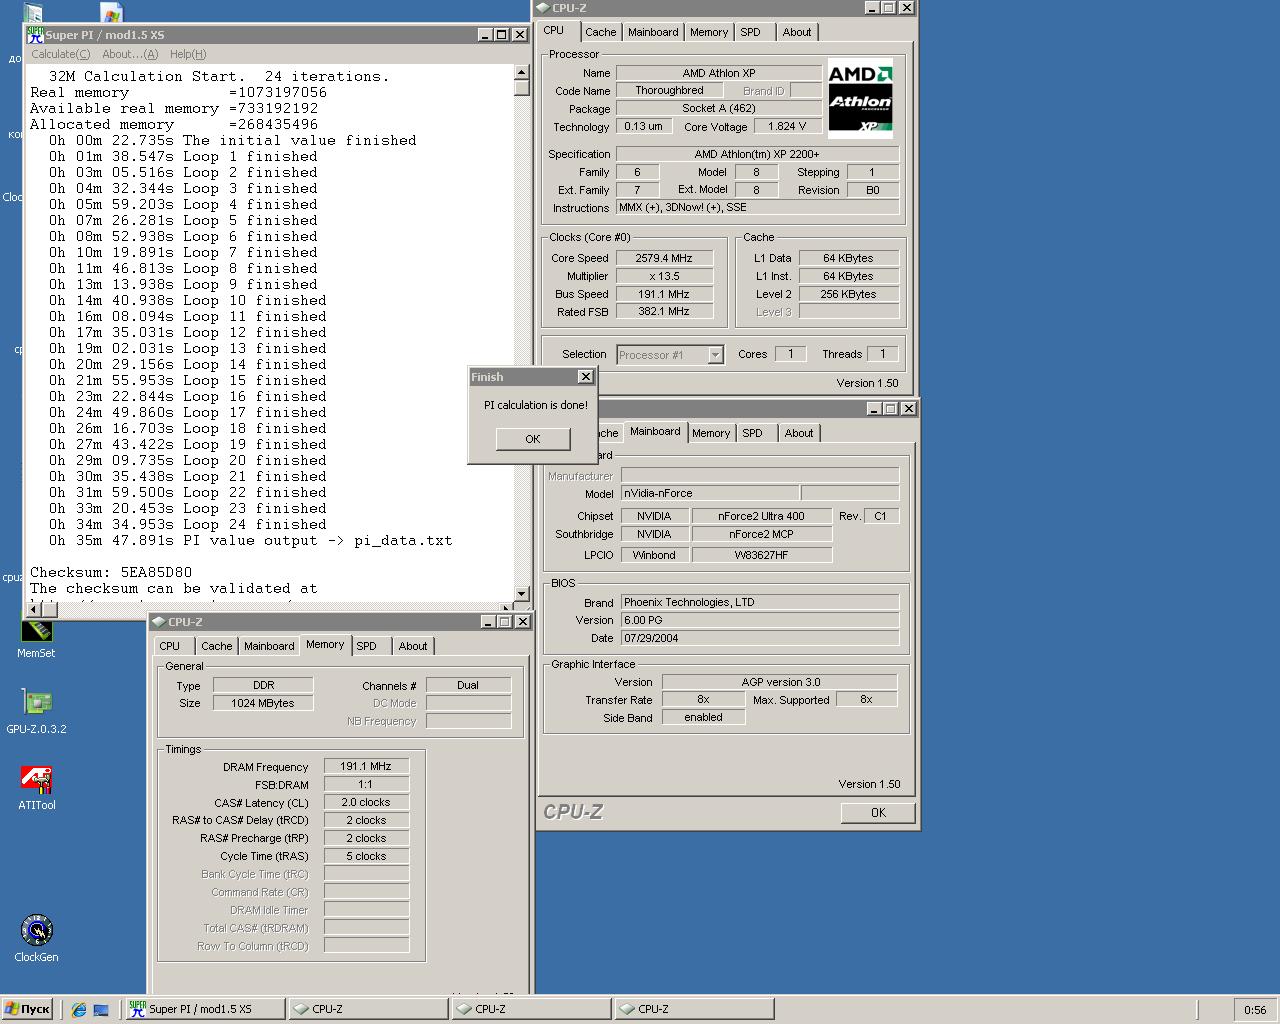Confirm the PI calculation done dialog with OK
1280x1024 pixels.
(533, 439)
